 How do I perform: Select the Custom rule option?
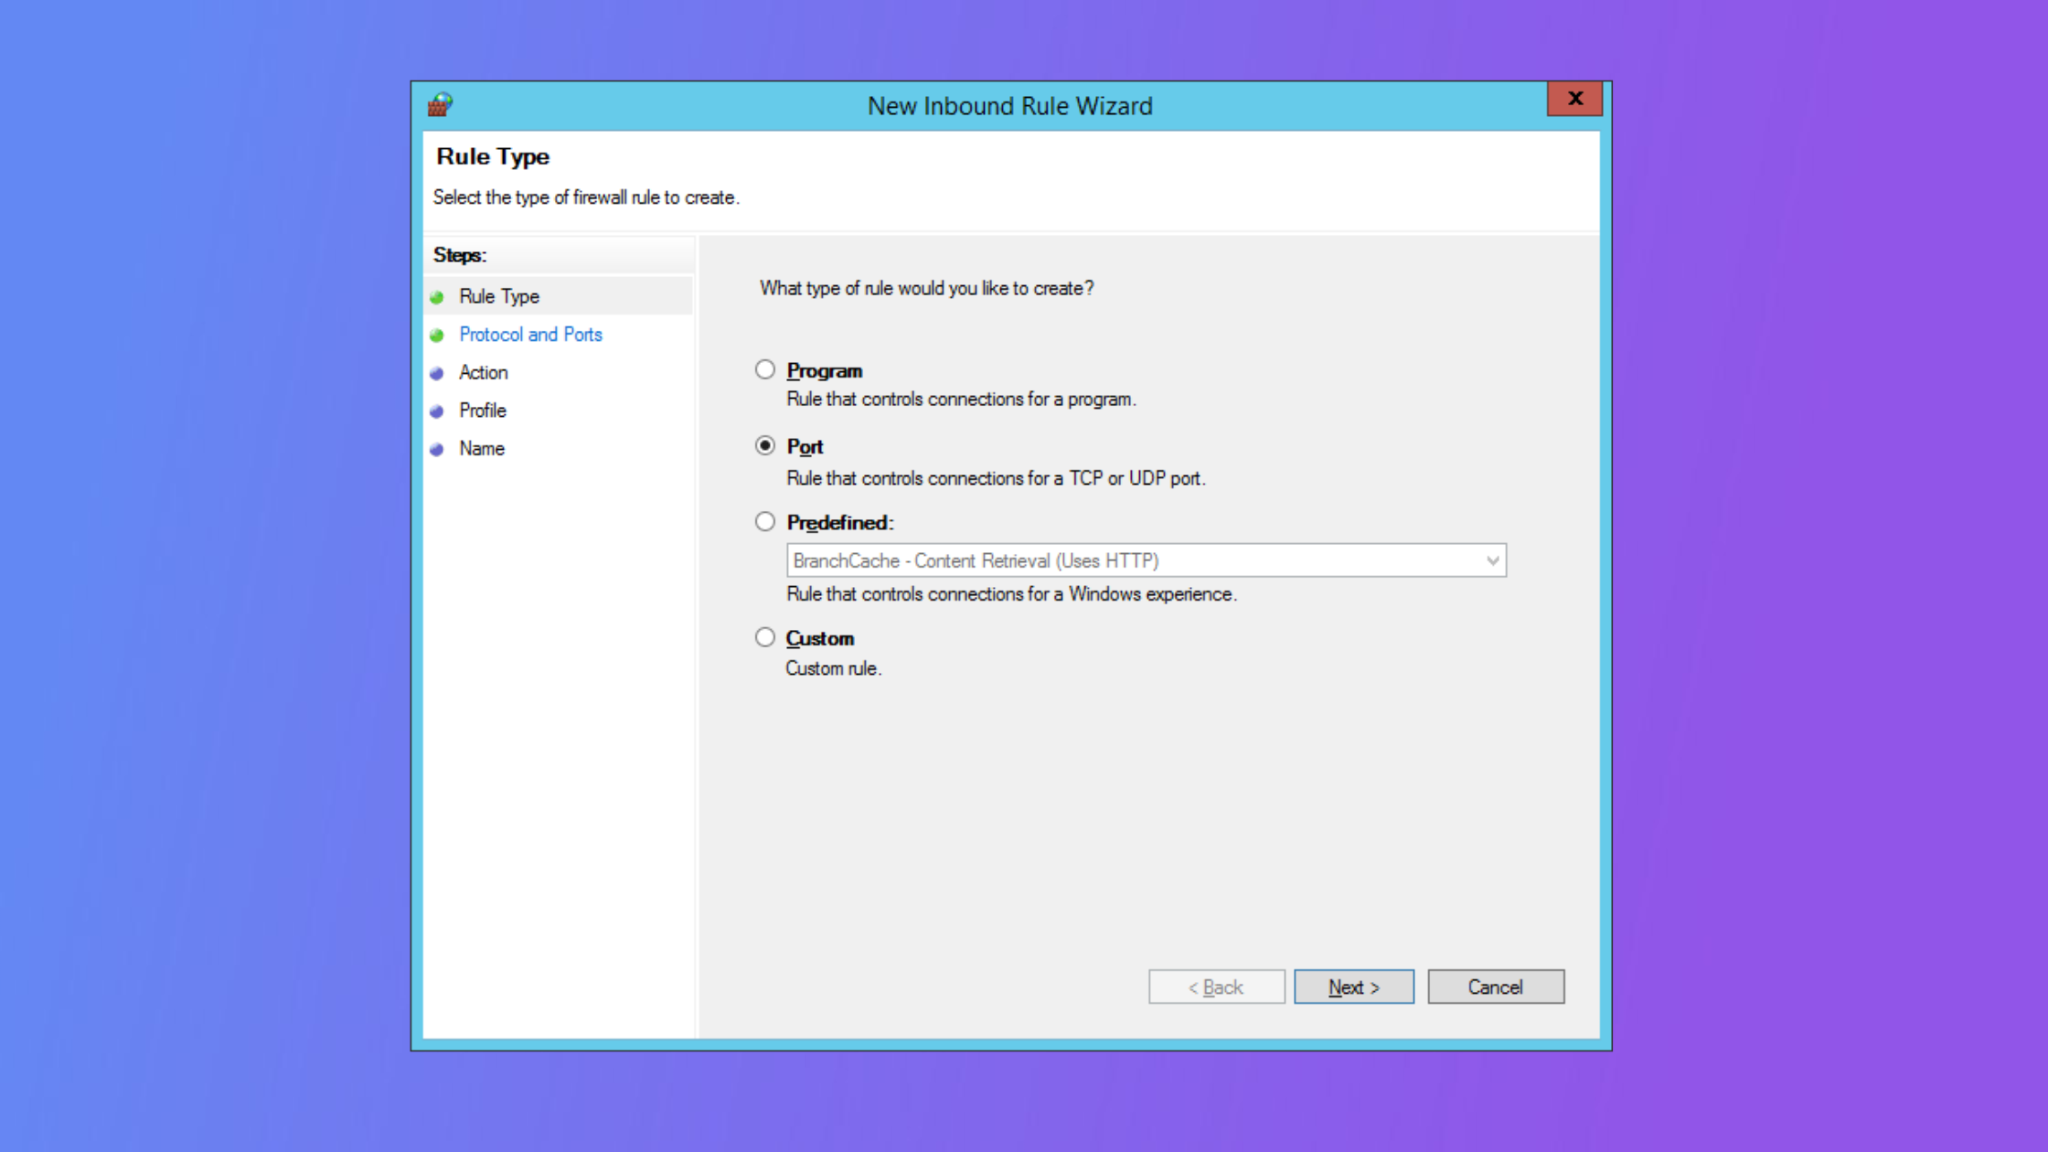(x=765, y=637)
